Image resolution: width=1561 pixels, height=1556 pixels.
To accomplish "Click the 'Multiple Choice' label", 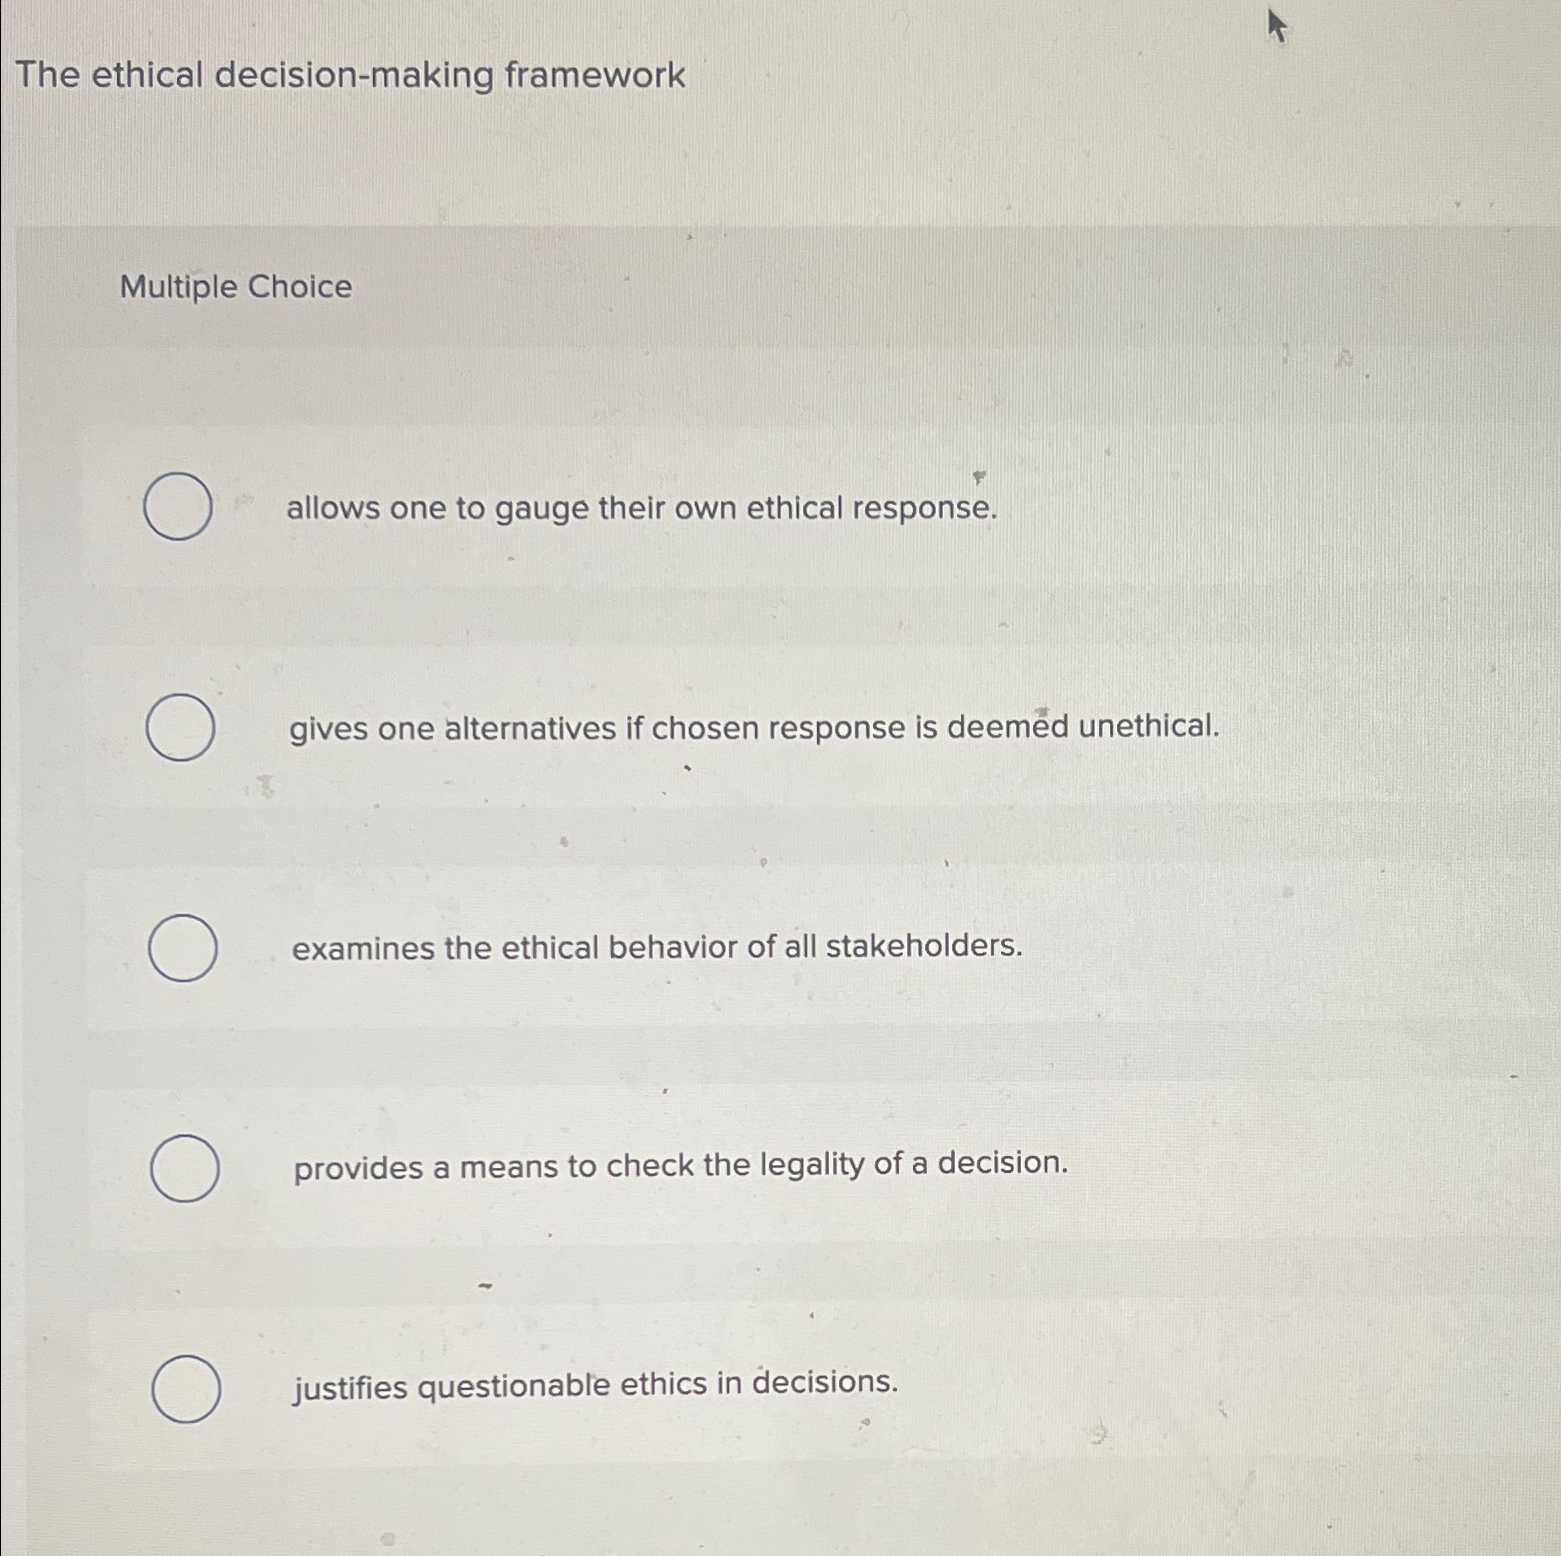I will pos(233,289).
